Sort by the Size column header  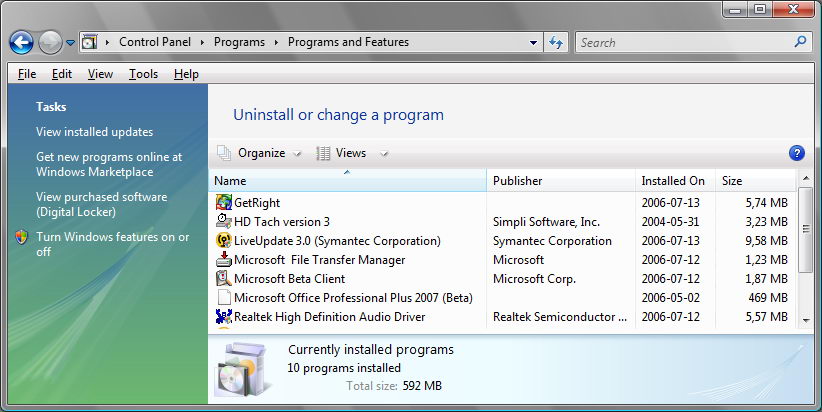(756, 180)
